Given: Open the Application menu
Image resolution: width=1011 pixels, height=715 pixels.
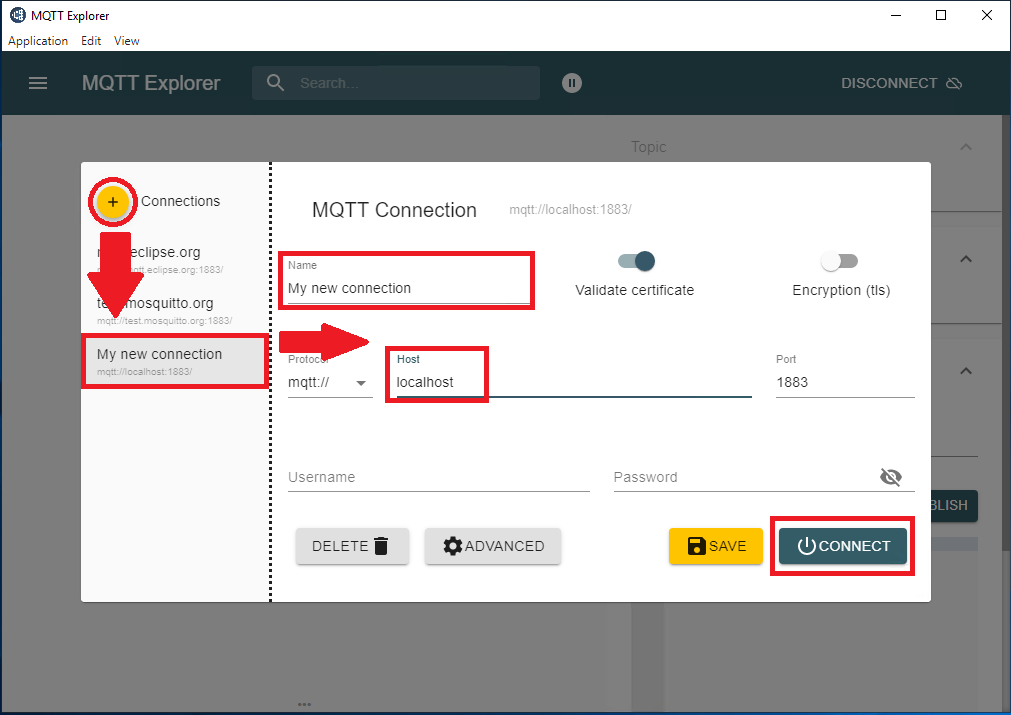Looking at the screenshot, I should pos(38,41).
